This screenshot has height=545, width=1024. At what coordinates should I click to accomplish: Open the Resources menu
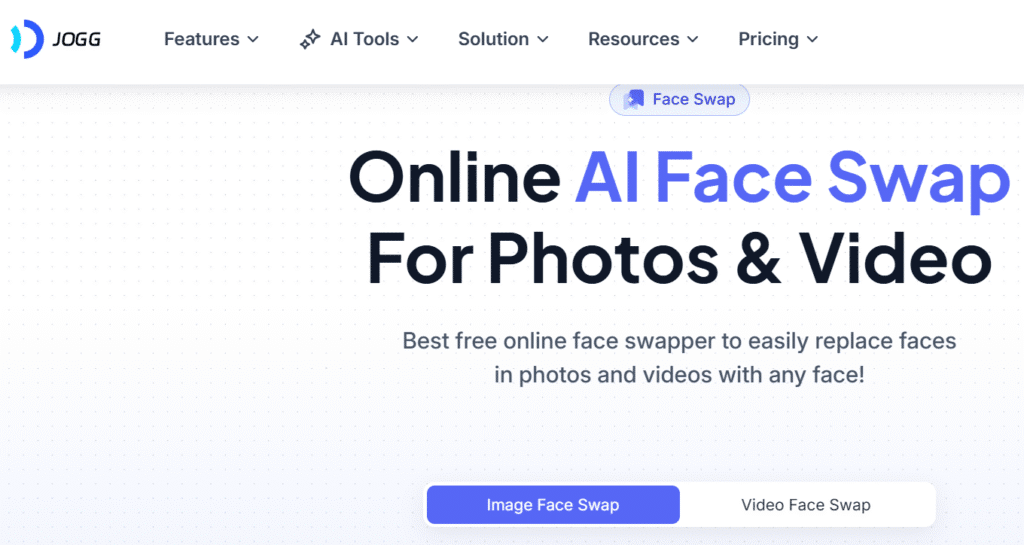[634, 39]
